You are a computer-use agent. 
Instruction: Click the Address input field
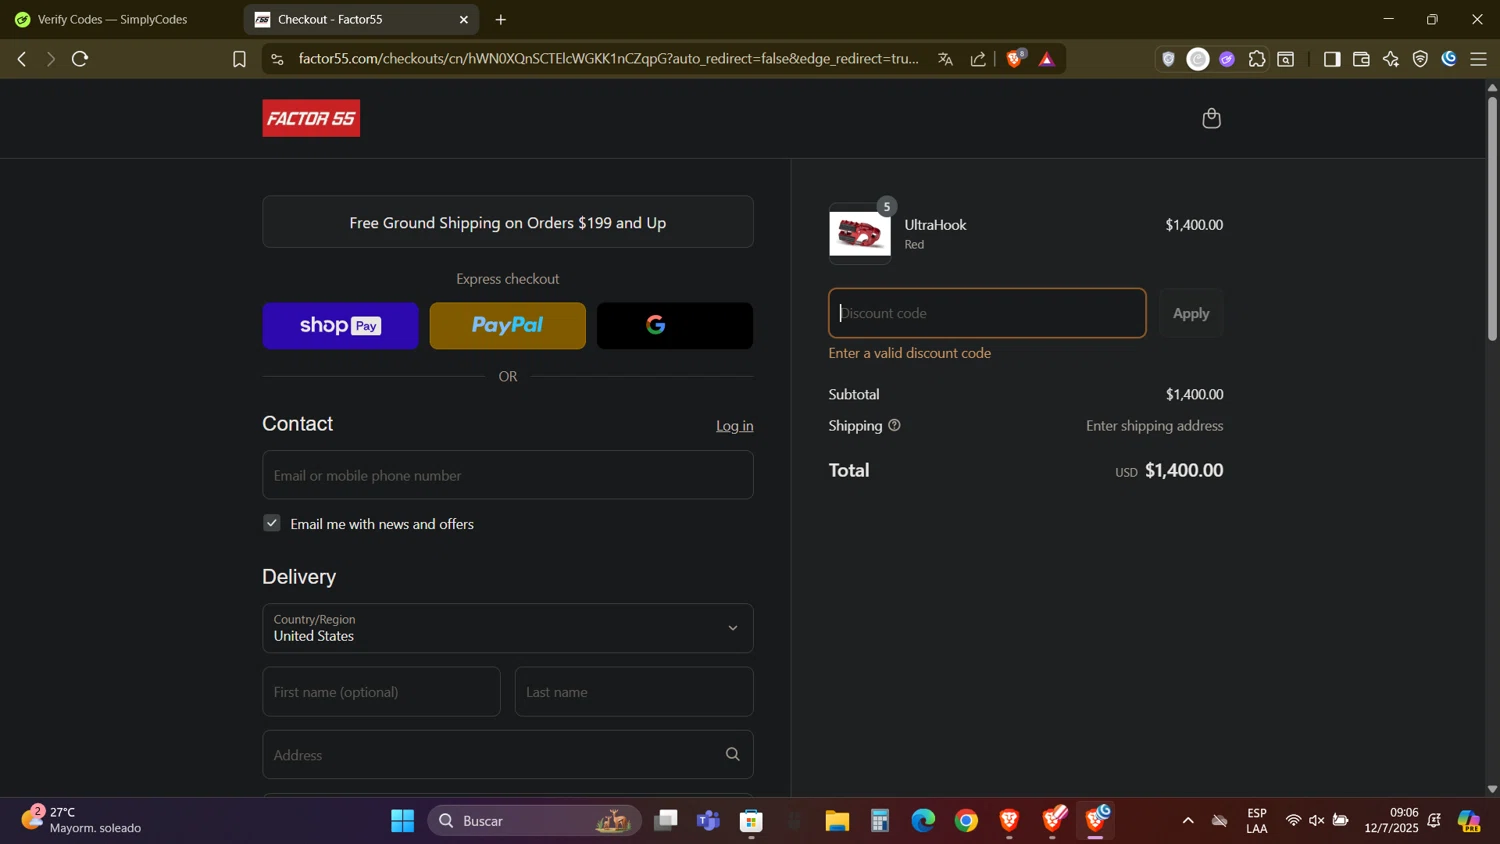(507, 755)
